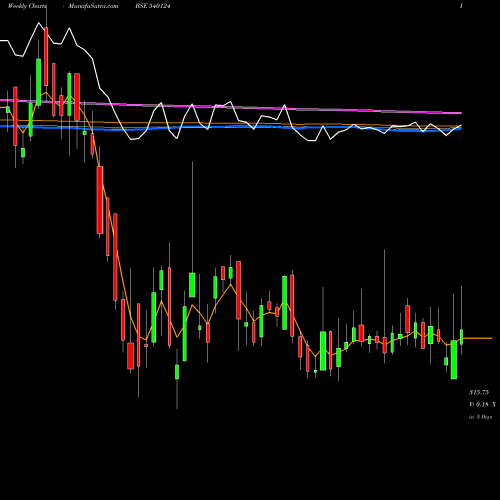Click the 315.75 price value
Image resolution: width=500 pixels, height=500 pixels.
[x=479, y=392]
